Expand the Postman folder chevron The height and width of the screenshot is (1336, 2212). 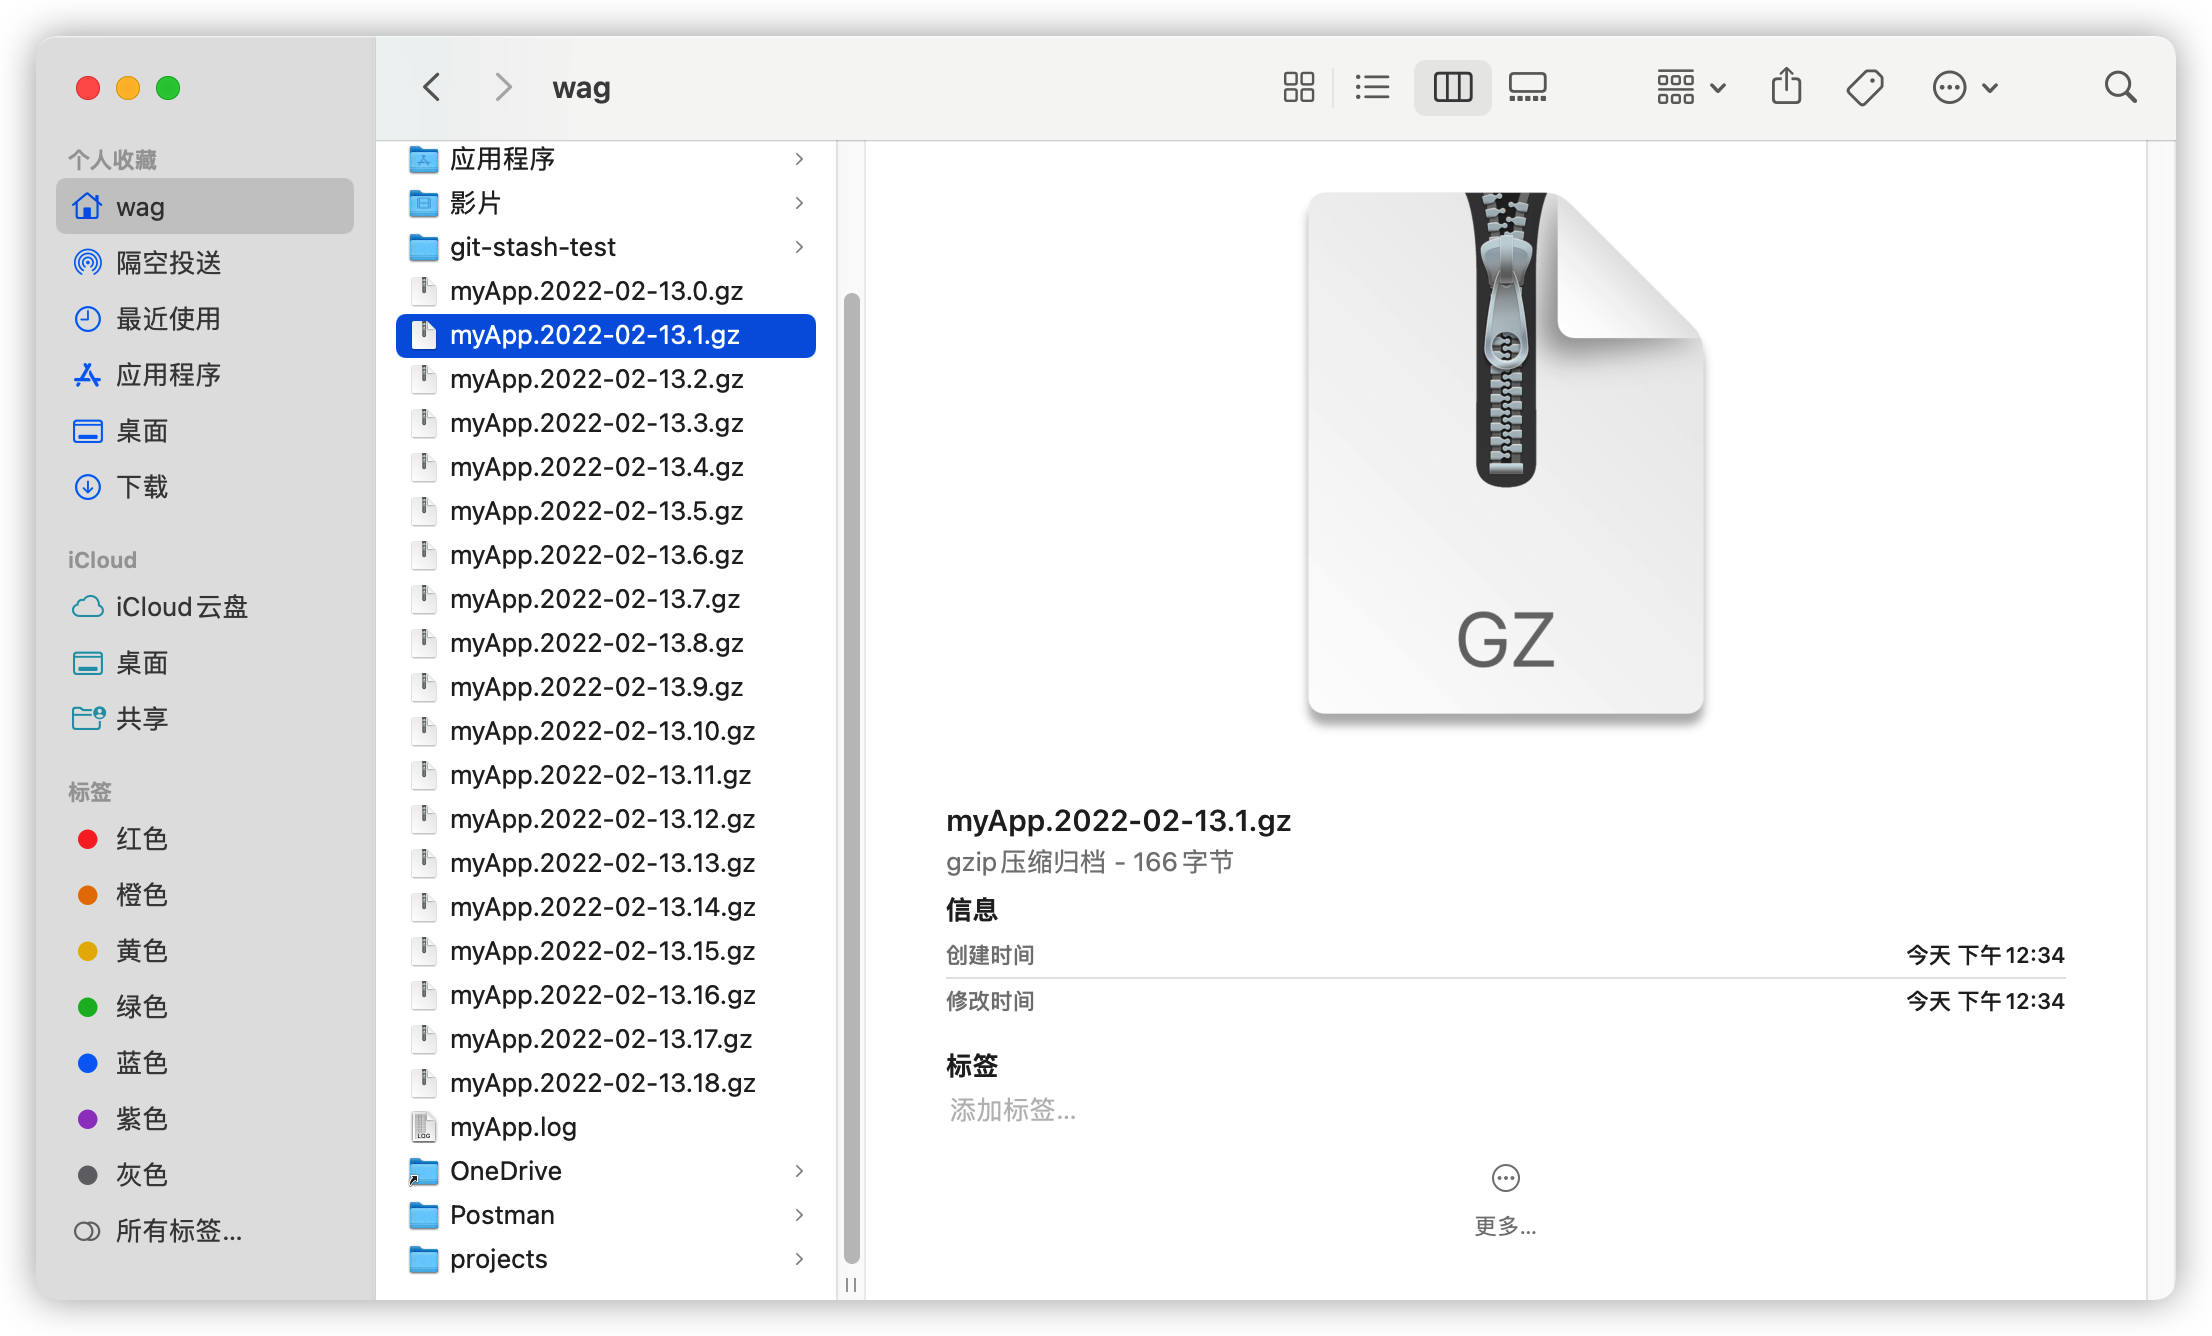tap(799, 1215)
